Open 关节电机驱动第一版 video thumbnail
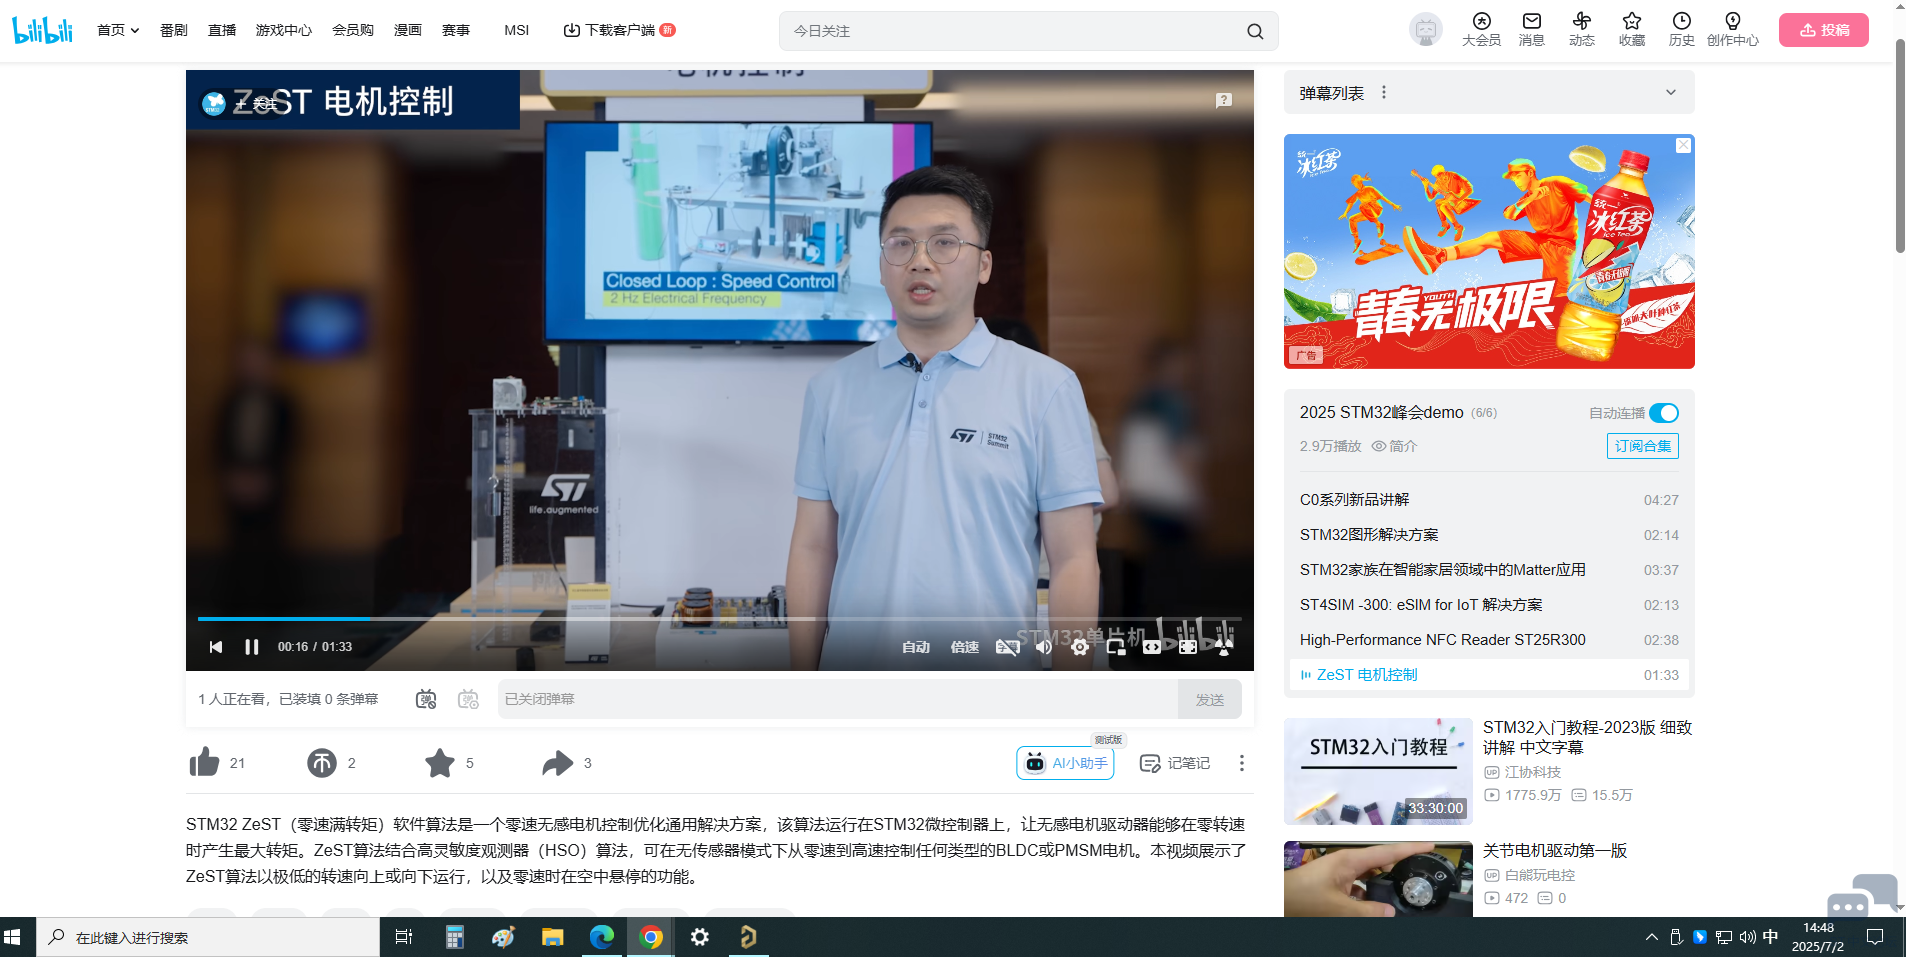The width and height of the screenshot is (1906, 957). point(1378,879)
